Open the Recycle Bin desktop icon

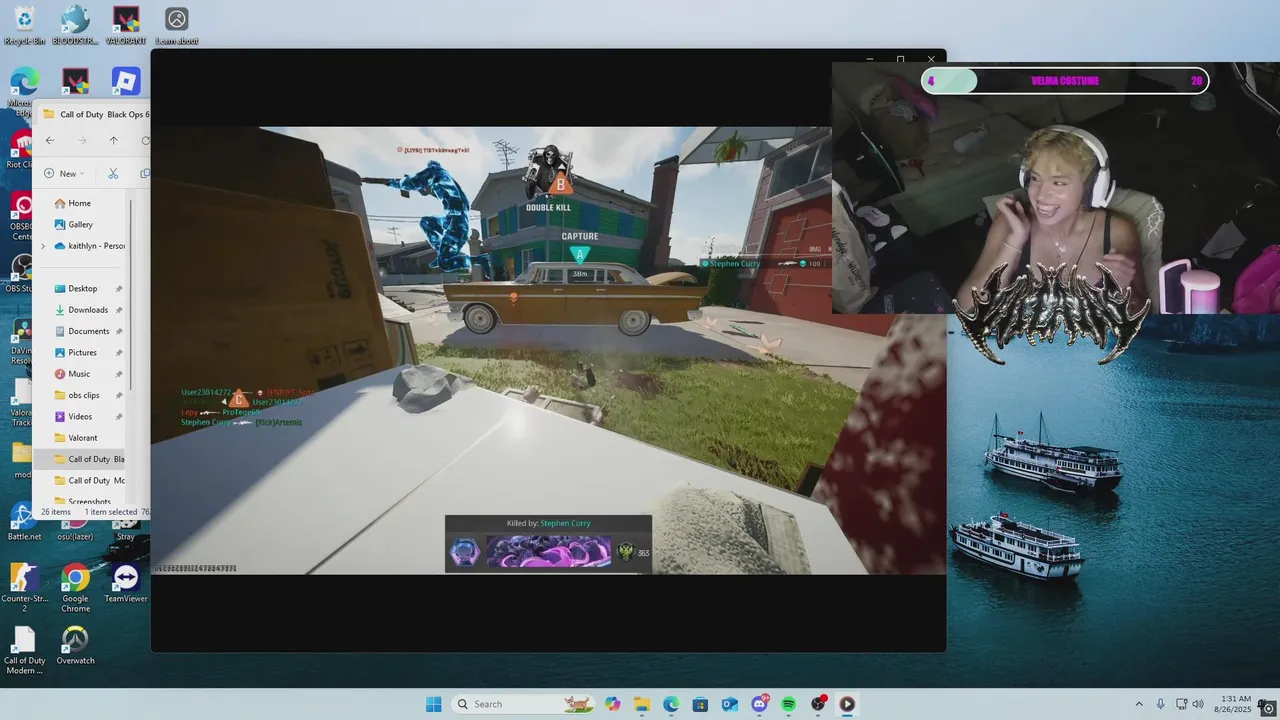point(24,24)
